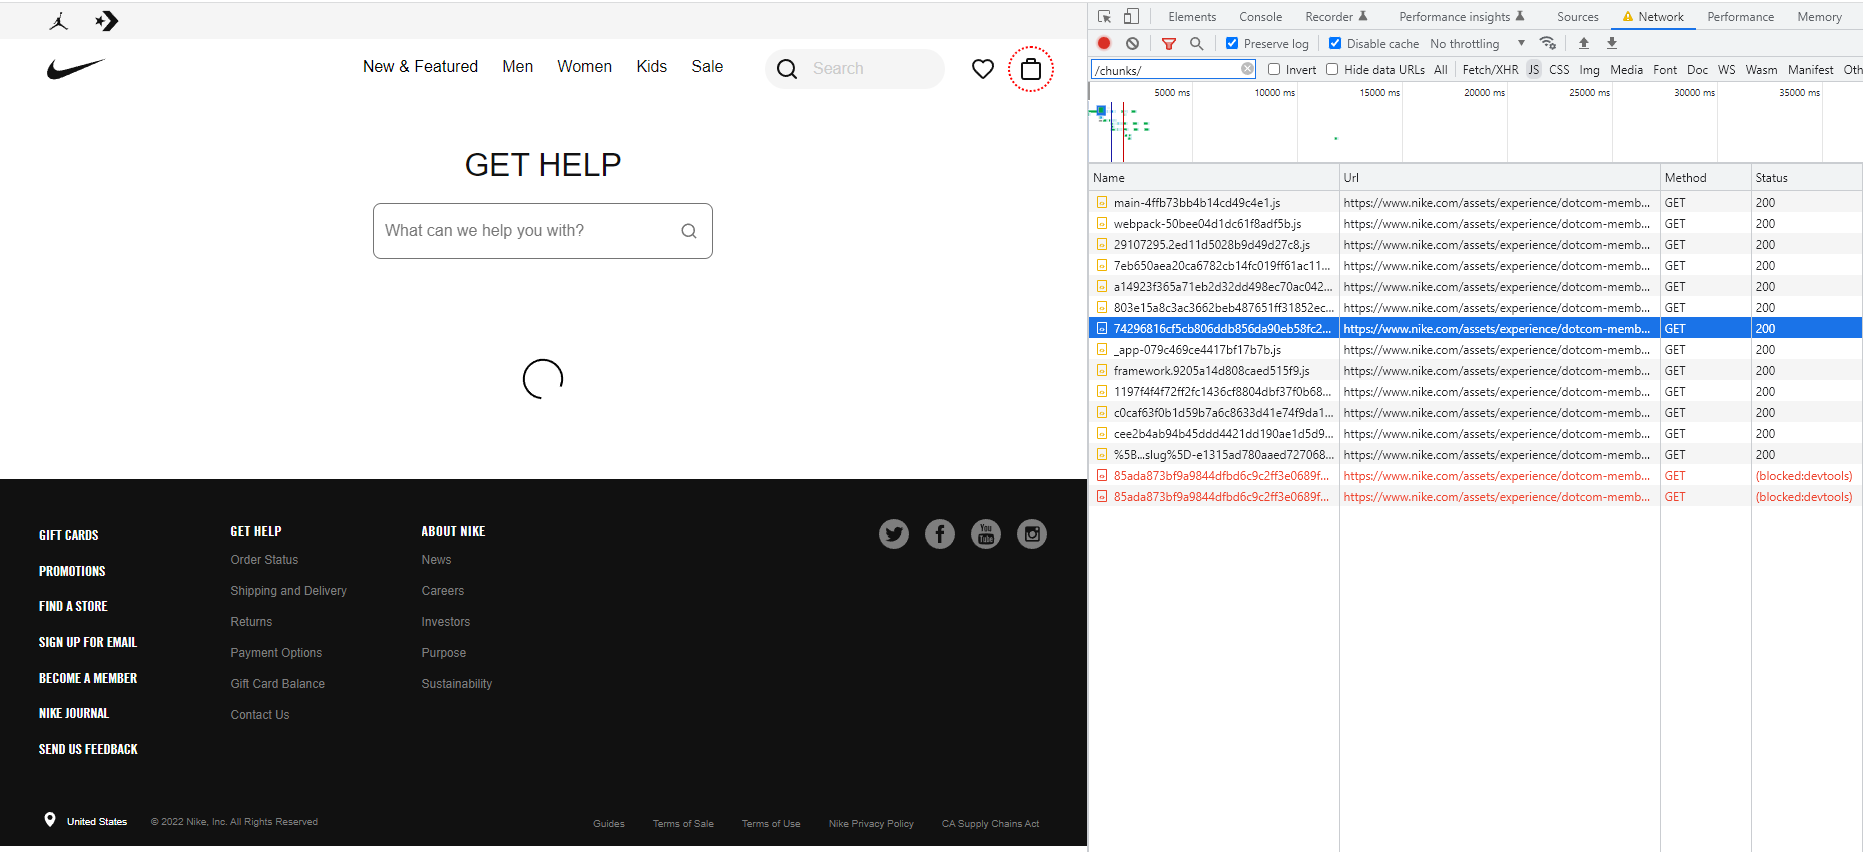The width and height of the screenshot is (1863, 852).
Task: Toggle the device toolbar icon
Action: click(1131, 17)
